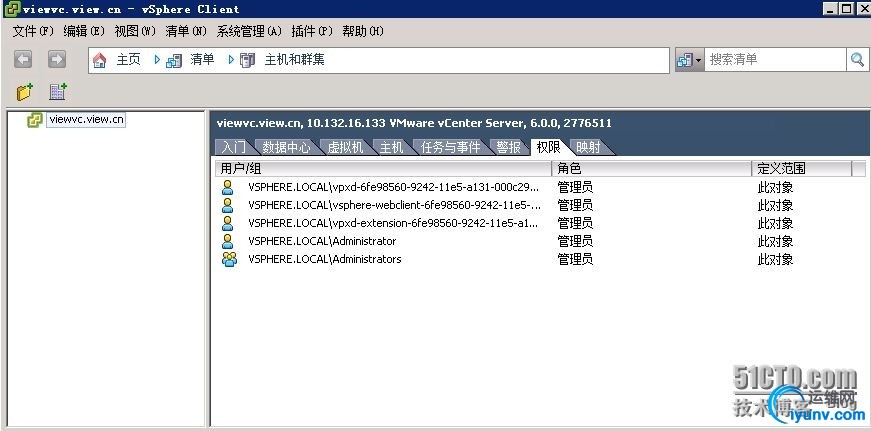Click user icon for vpxd-extension row

(x=228, y=223)
